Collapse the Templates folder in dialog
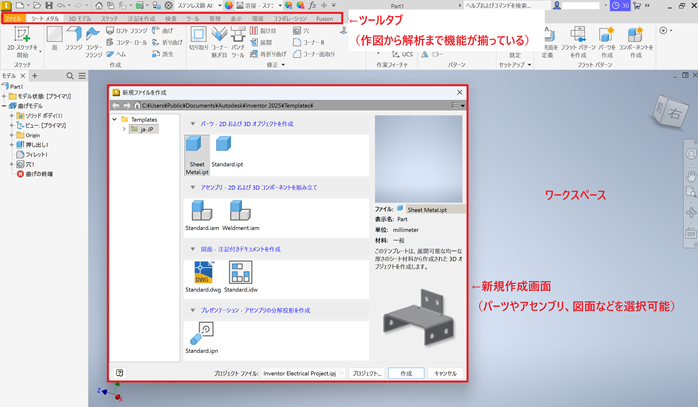This screenshot has height=407, width=698. [x=115, y=119]
